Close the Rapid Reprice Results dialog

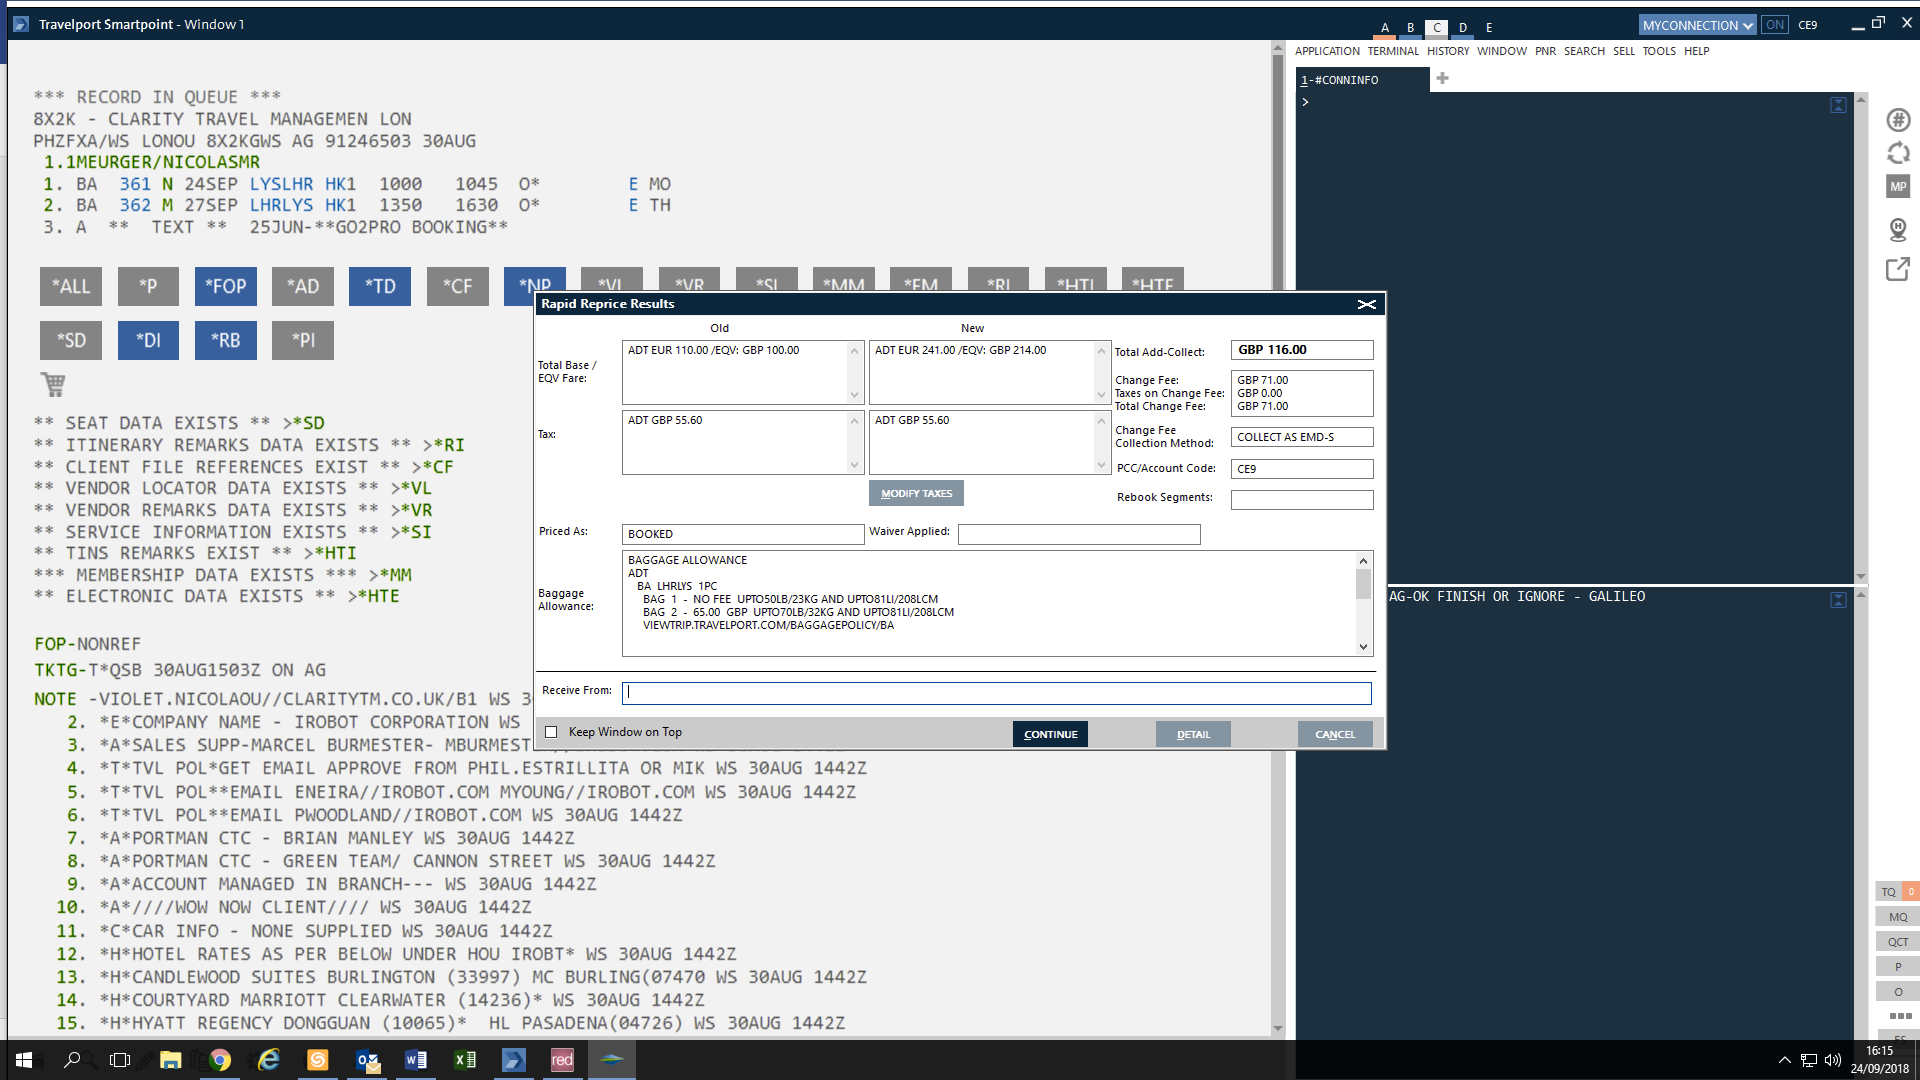(1366, 304)
